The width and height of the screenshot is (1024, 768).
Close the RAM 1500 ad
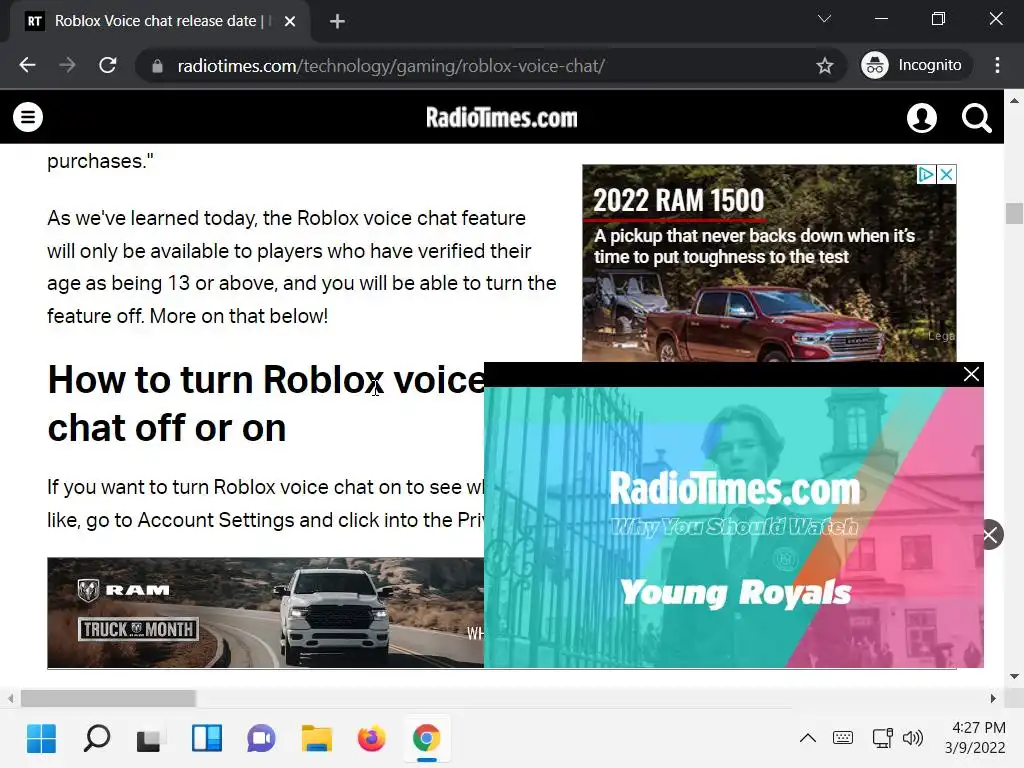pyautogui.click(x=946, y=174)
